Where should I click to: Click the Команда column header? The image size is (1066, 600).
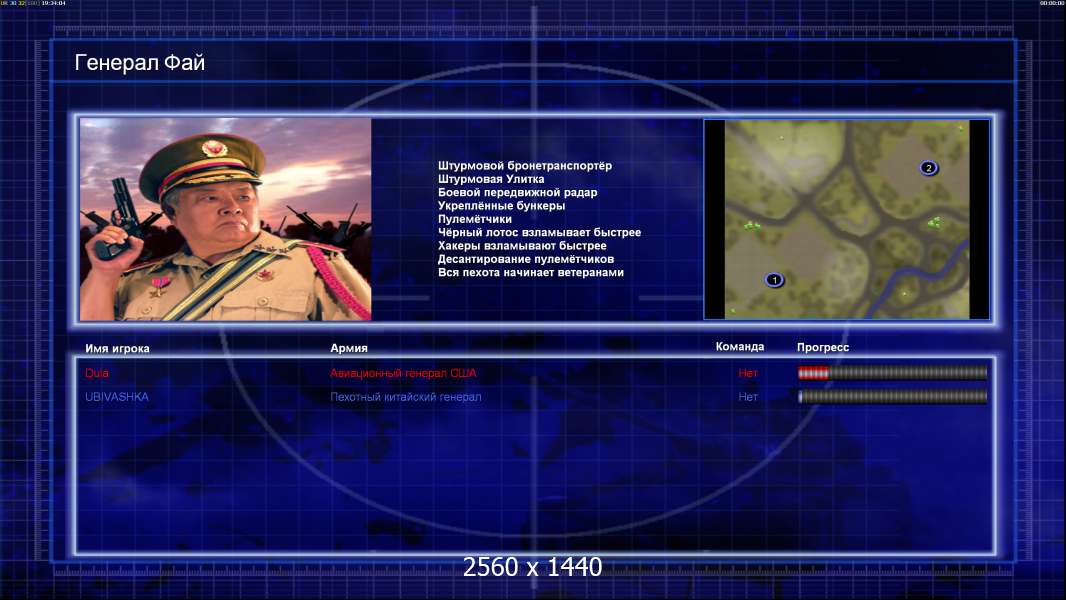click(x=740, y=347)
